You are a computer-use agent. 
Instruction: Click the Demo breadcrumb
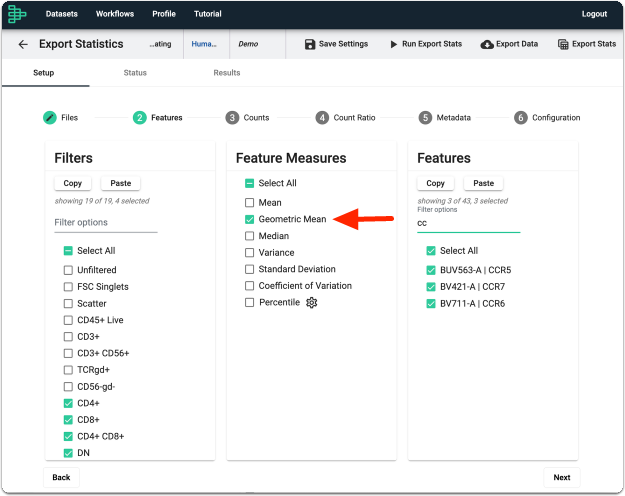tap(248, 44)
